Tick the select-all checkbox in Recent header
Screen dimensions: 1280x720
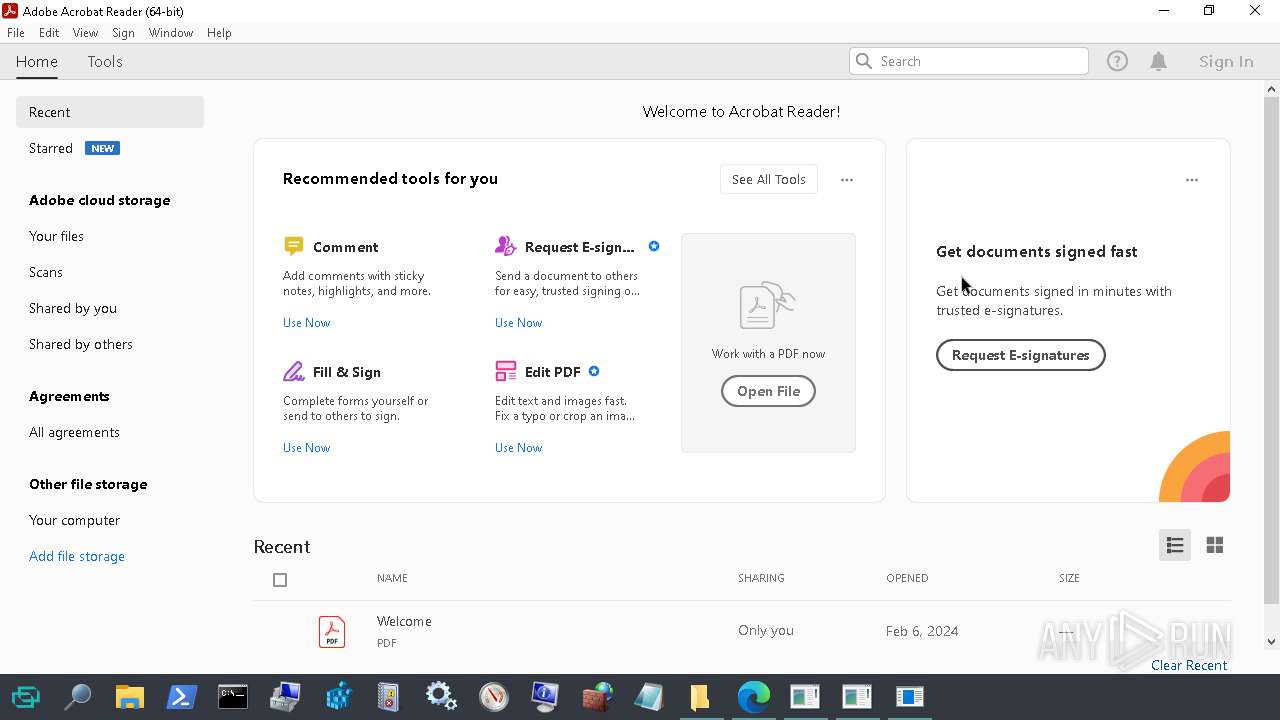pos(280,580)
